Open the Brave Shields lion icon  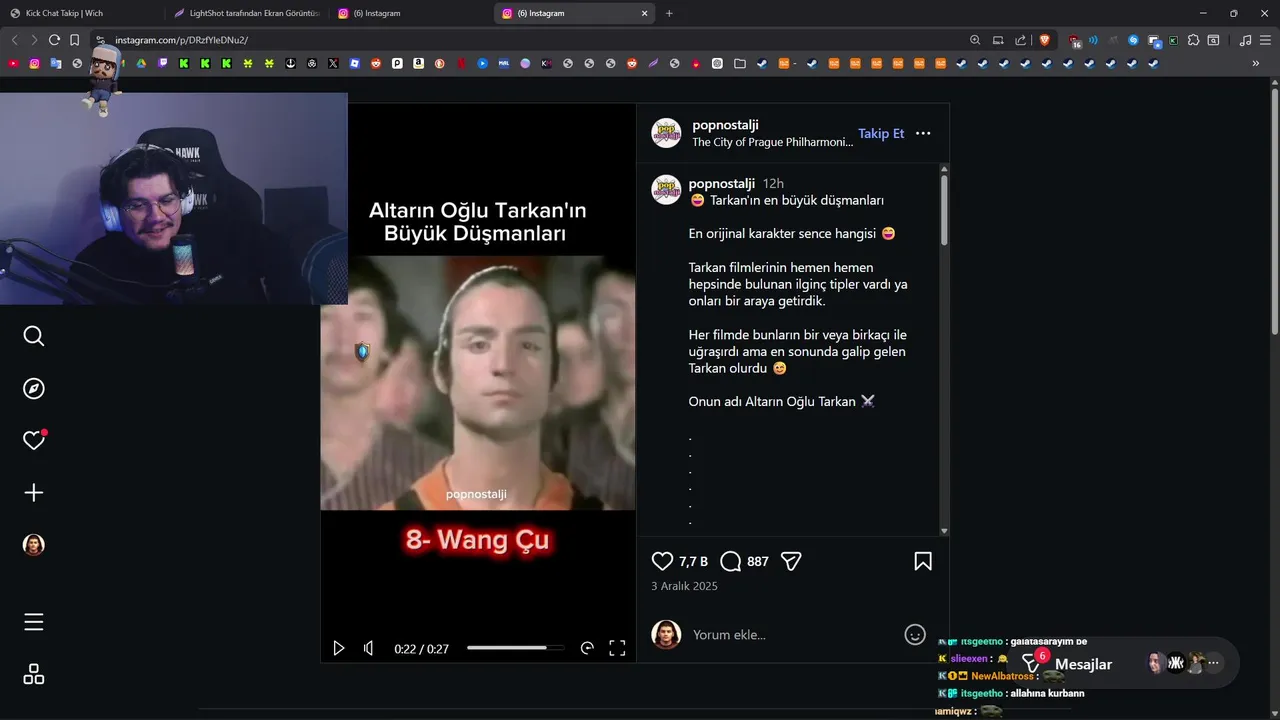pyautogui.click(x=1045, y=40)
